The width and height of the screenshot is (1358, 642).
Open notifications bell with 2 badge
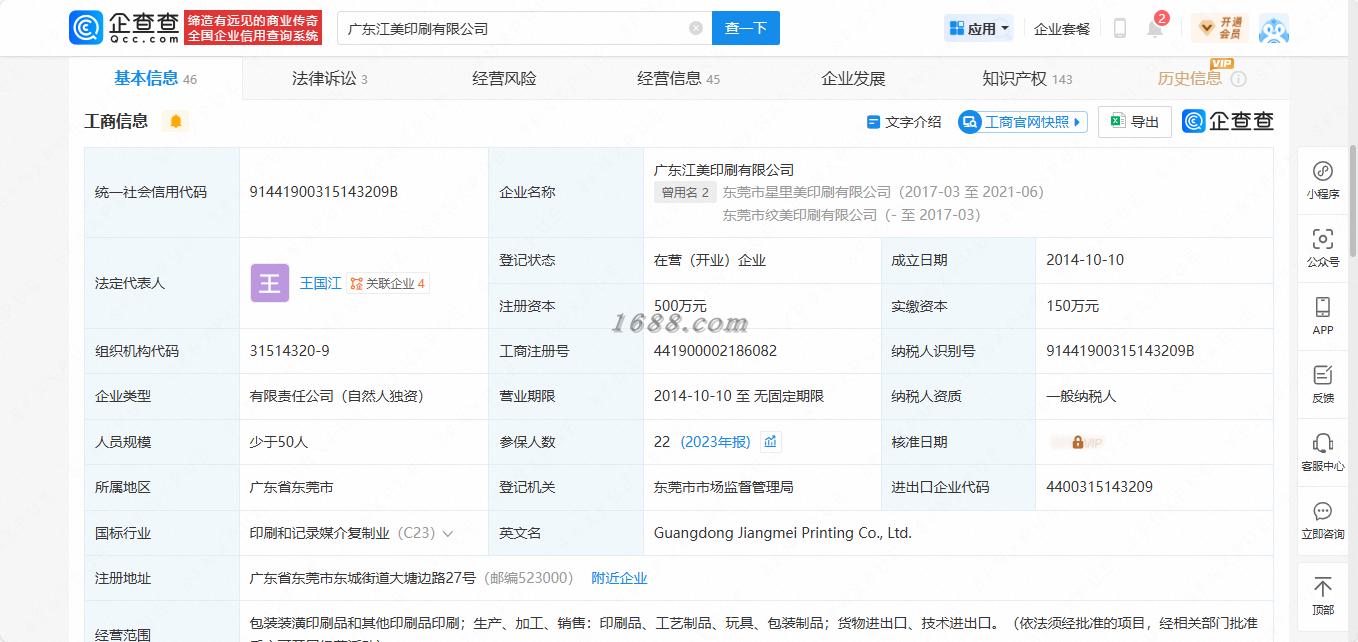click(x=1155, y=26)
